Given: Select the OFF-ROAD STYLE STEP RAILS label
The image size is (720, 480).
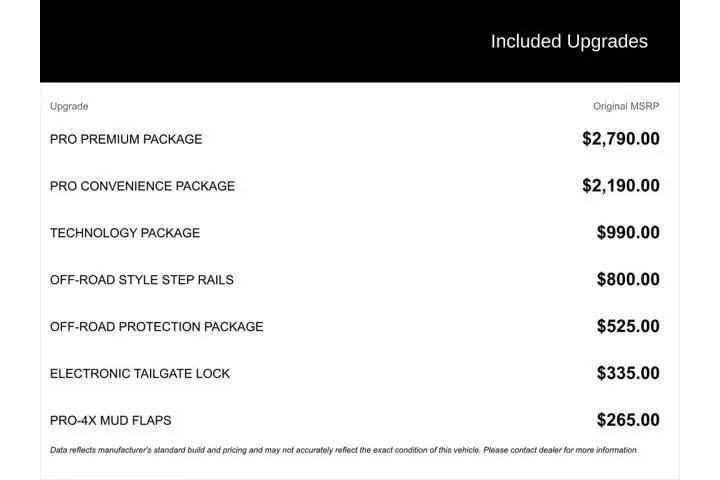Looking at the screenshot, I should coord(142,280).
